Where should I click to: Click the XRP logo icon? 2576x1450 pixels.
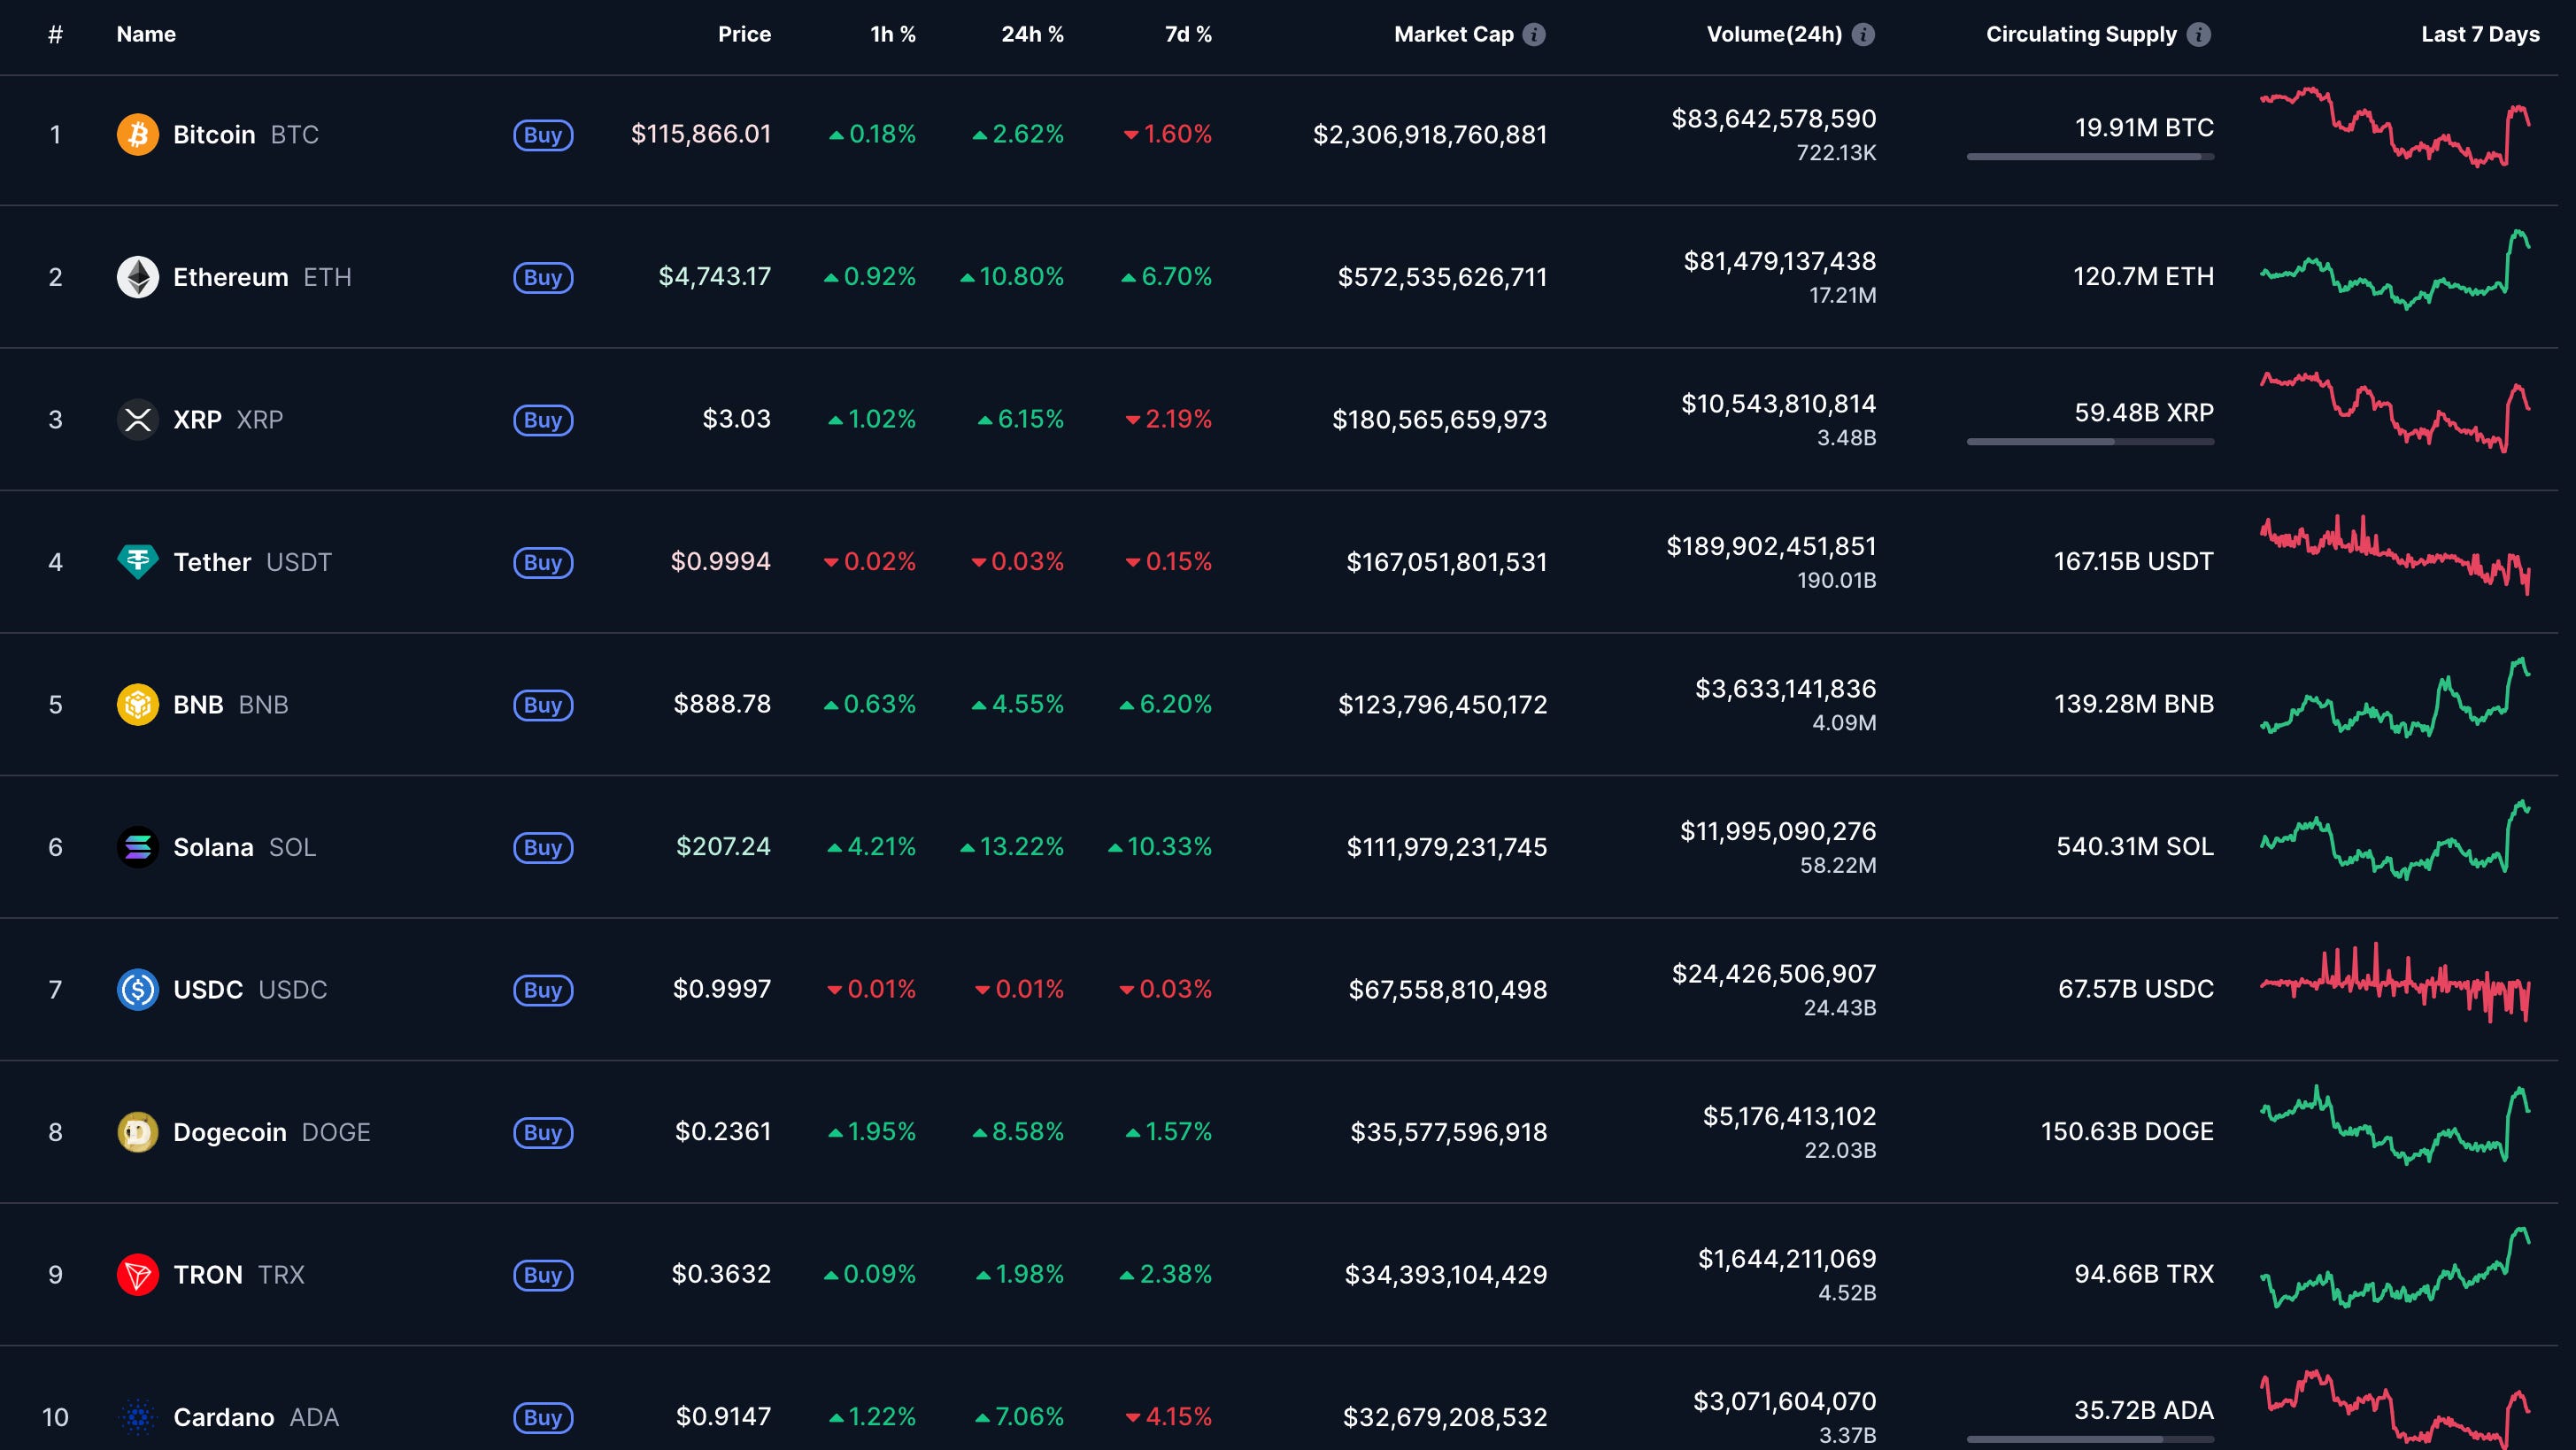click(x=138, y=419)
